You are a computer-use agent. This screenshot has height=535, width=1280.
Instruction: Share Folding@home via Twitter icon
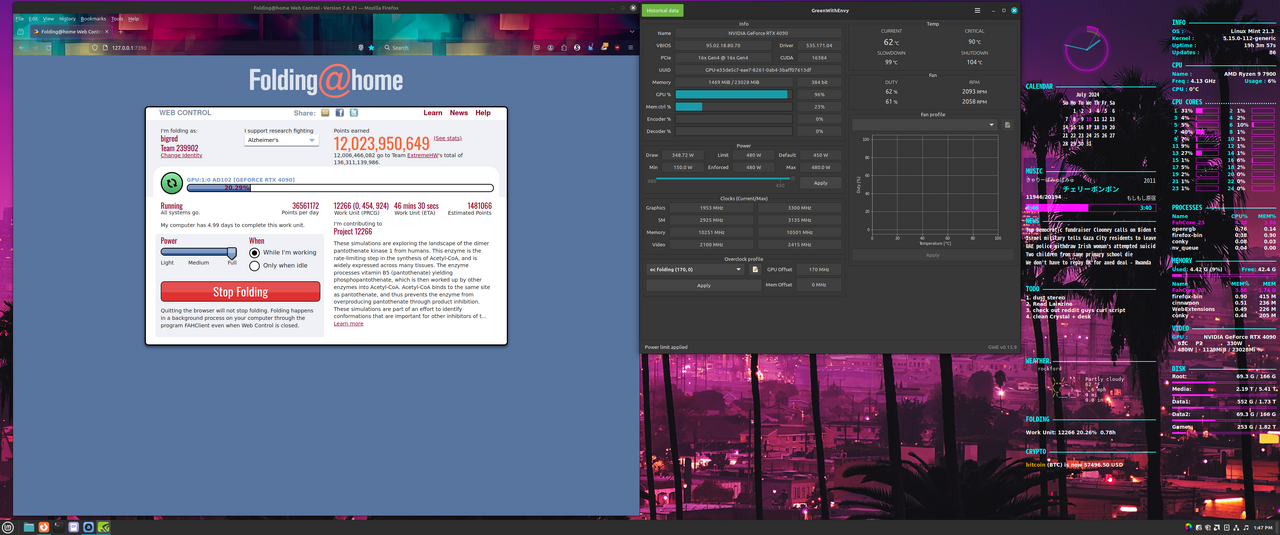point(354,113)
